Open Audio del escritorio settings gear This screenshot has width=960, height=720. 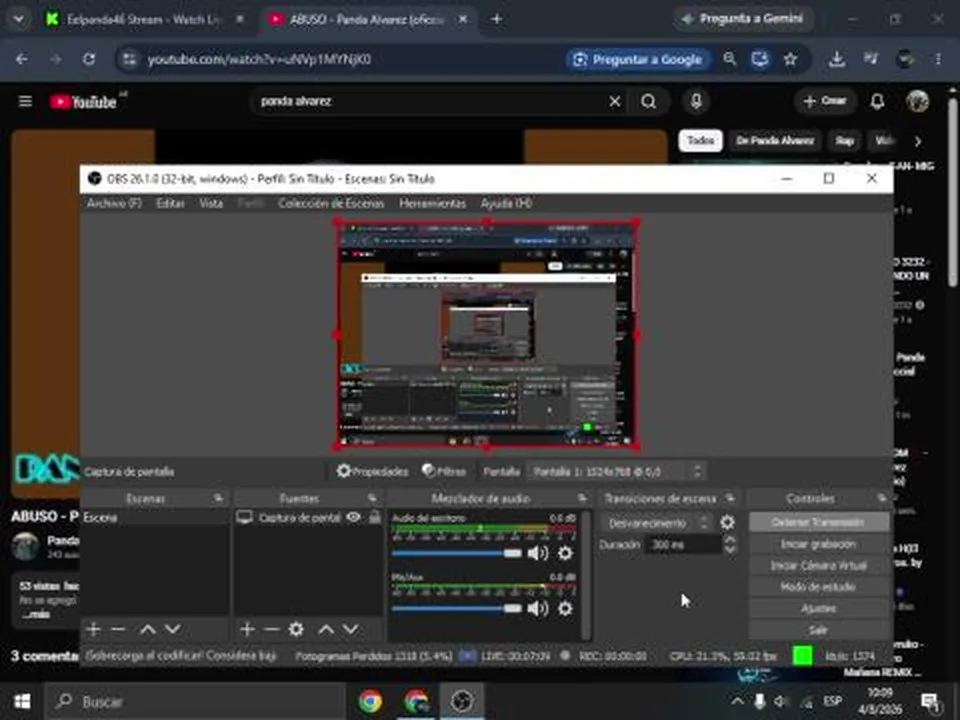[x=565, y=553]
